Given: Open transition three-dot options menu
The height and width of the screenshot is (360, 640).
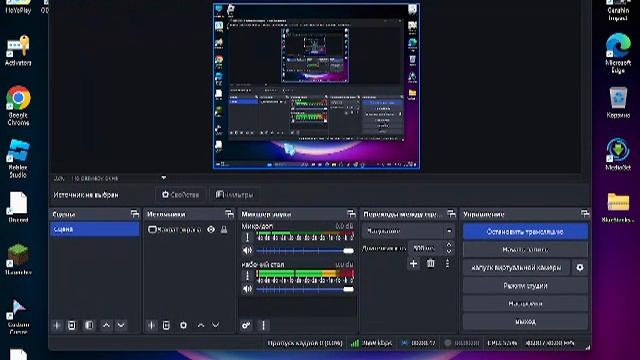Looking at the screenshot, I should (448, 264).
